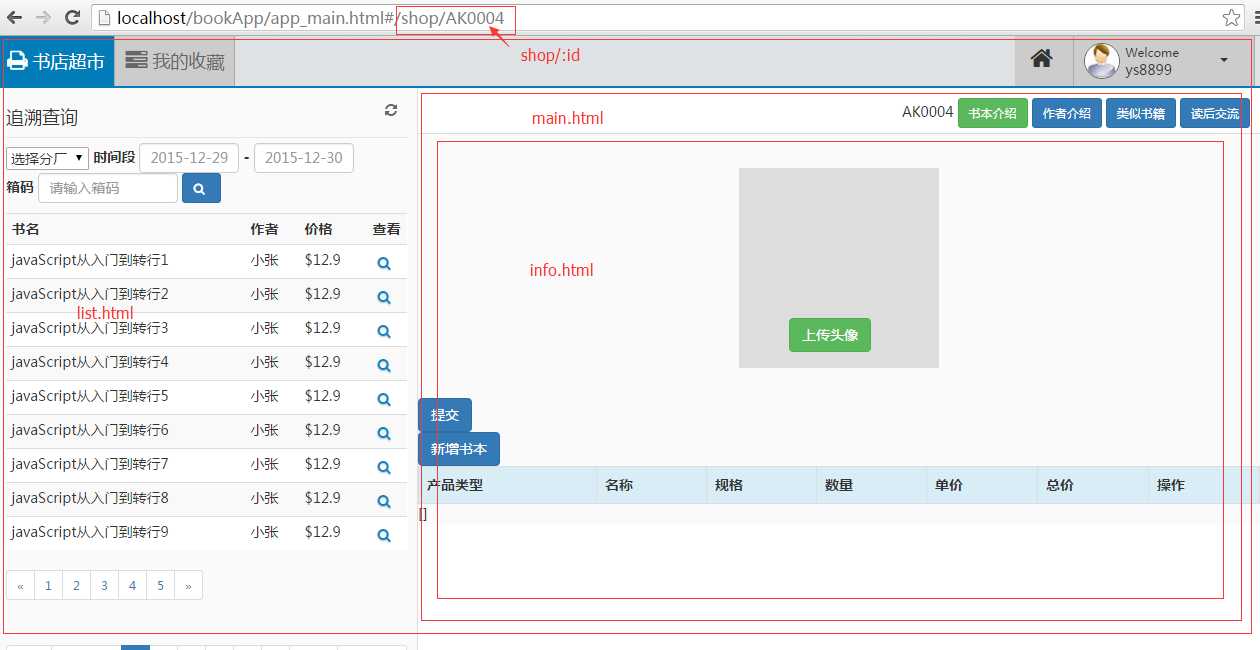Click the 提交 button
The height and width of the screenshot is (650, 1260).
(445, 415)
